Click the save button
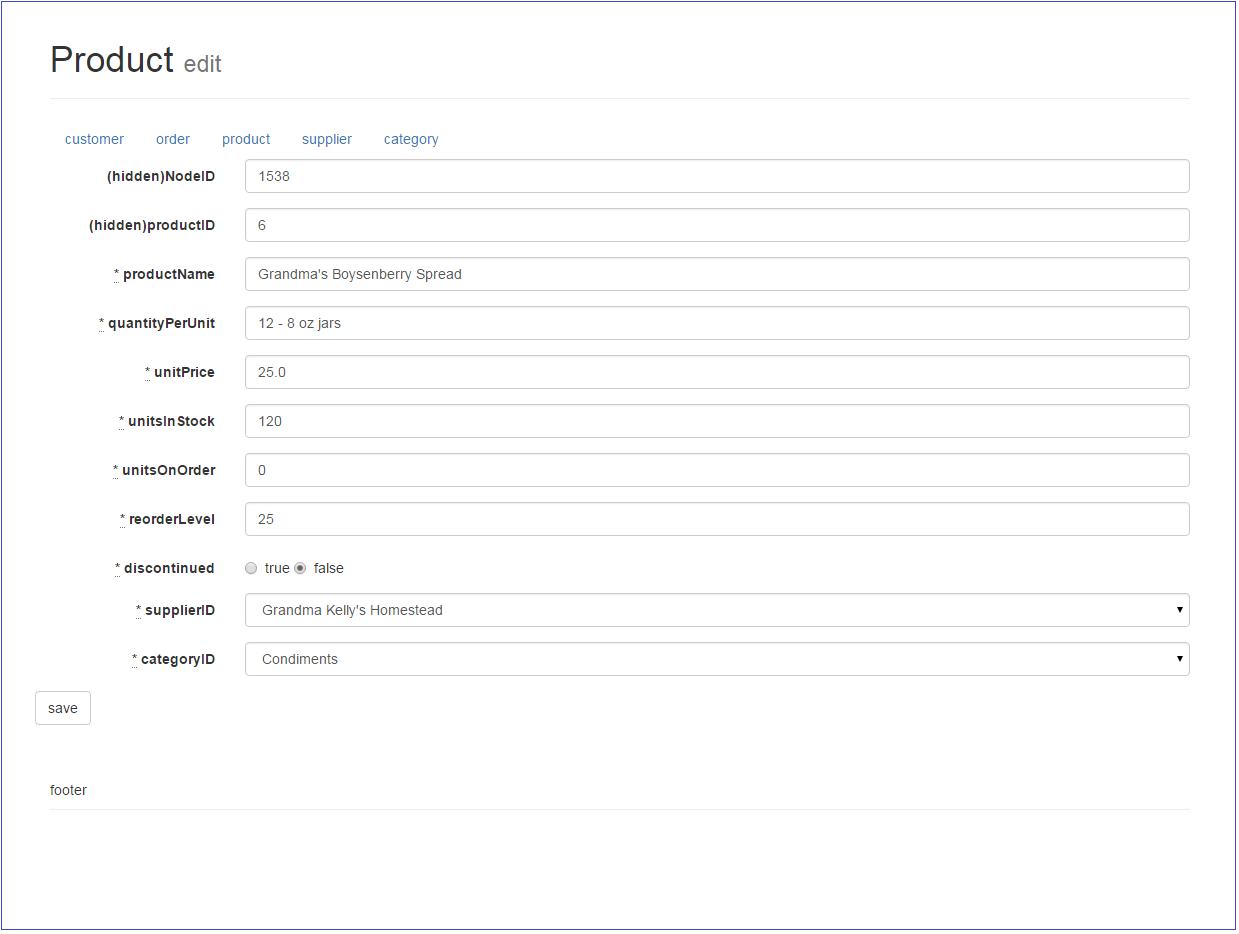1239x934 pixels. point(62,707)
